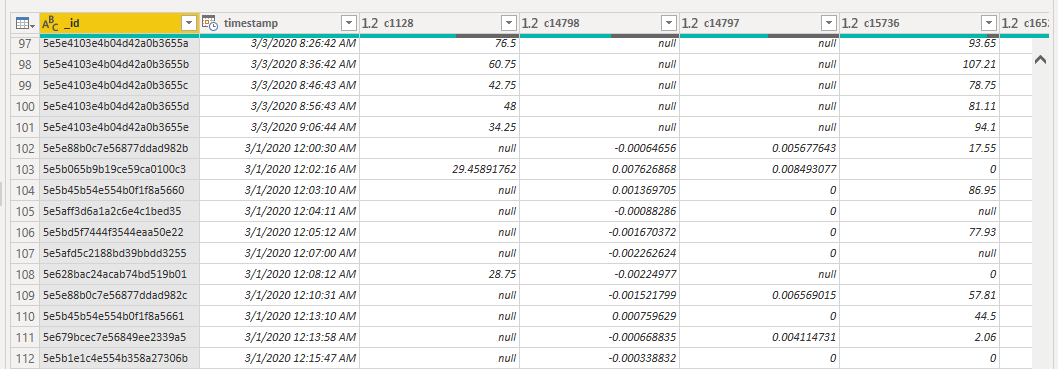Click timestamp 3/1/2020 12:00:30 AM

click(x=300, y=148)
